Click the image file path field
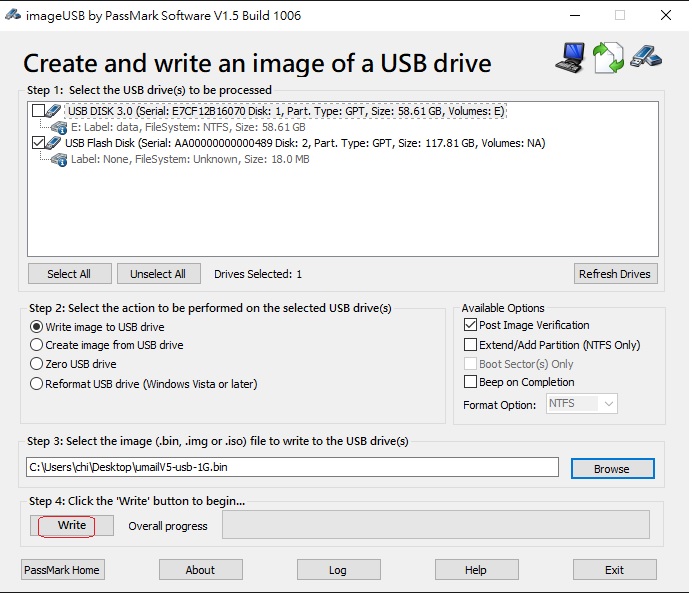Image resolution: width=692 pixels, height=593 pixels. click(292, 467)
